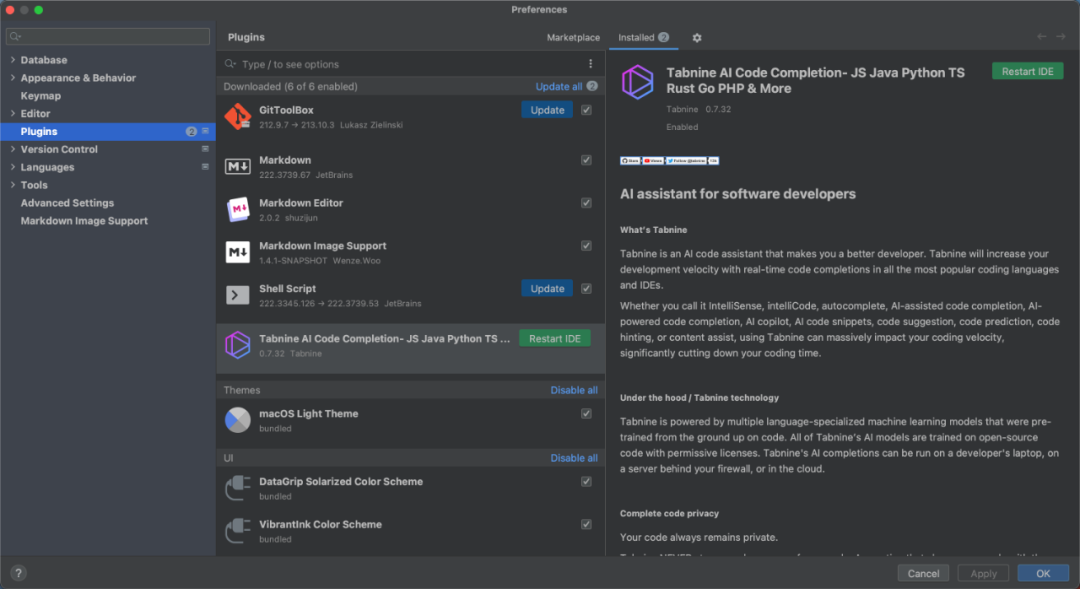The width and height of the screenshot is (1080, 589).
Task: Open the plugins gear settings menu
Action: click(x=697, y=38)
